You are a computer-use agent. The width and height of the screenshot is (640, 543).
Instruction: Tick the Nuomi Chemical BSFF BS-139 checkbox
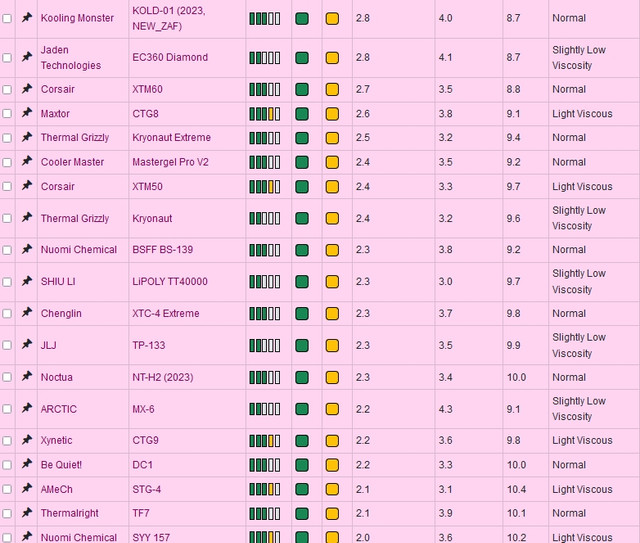[x=7, y=250]
